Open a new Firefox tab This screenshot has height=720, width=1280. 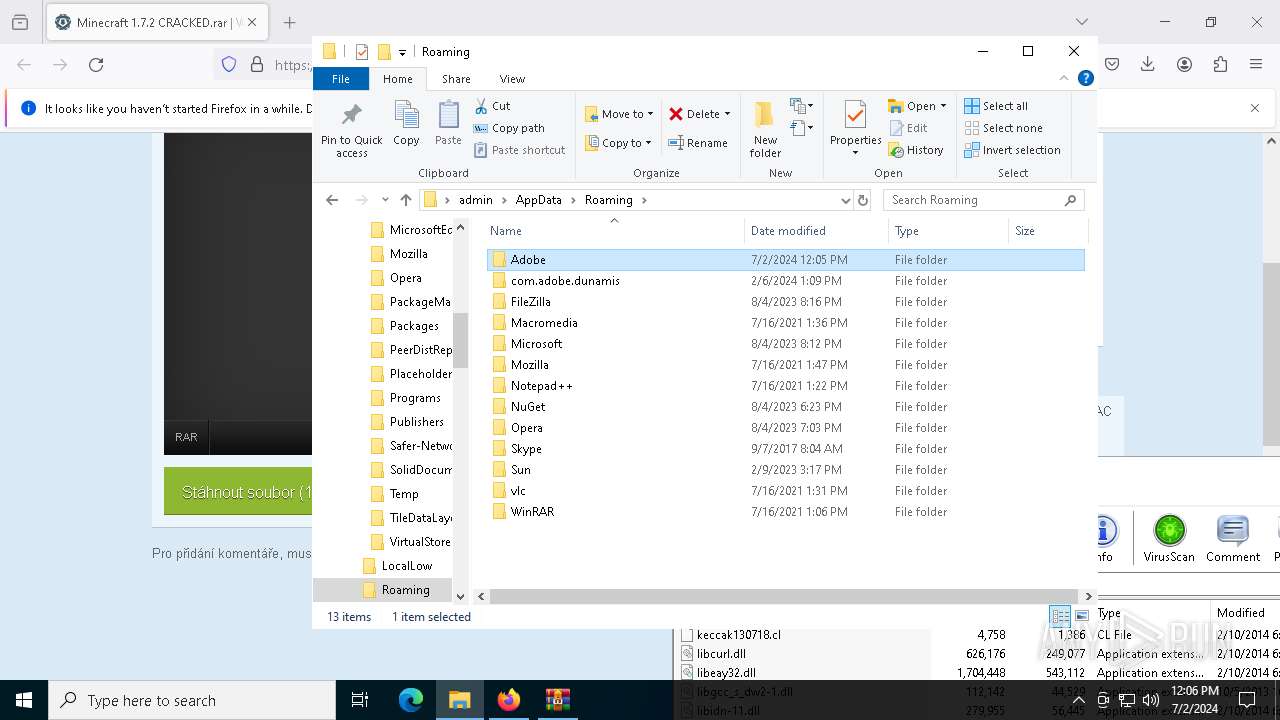click(x=289, y=22)
